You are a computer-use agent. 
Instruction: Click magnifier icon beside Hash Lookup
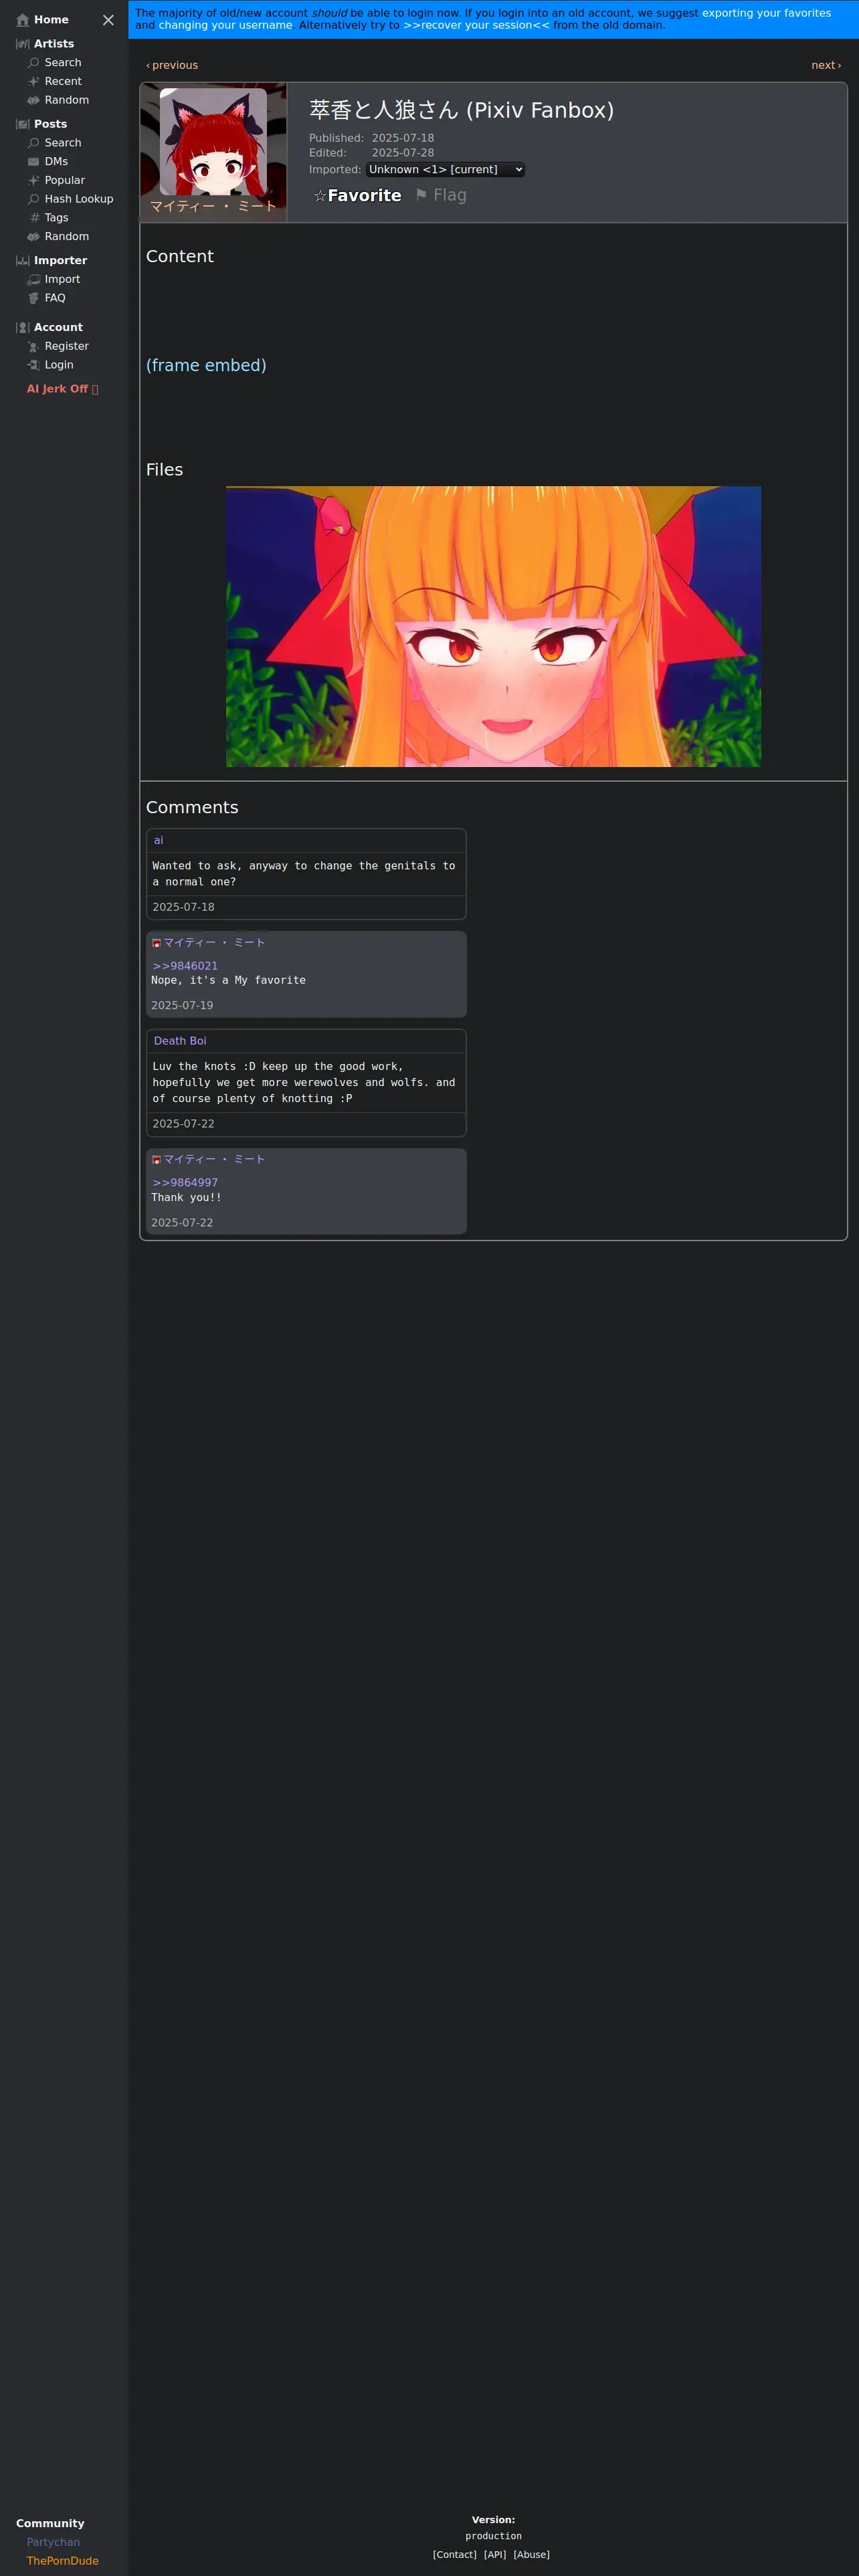(34, 199)
